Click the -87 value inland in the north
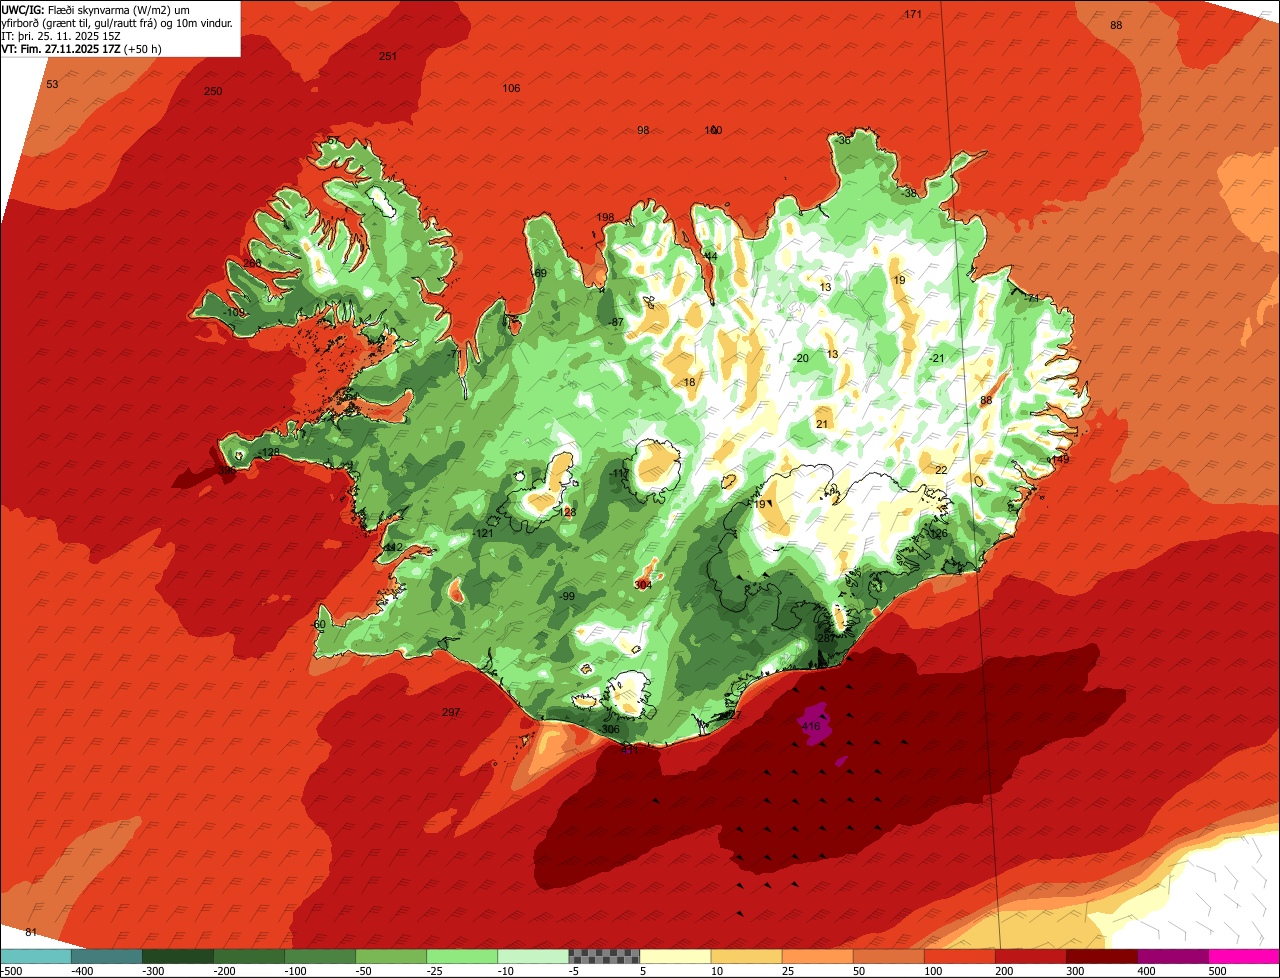Image resolution: width=1280 pixels, height=978 pixels. tap(616, 322)
